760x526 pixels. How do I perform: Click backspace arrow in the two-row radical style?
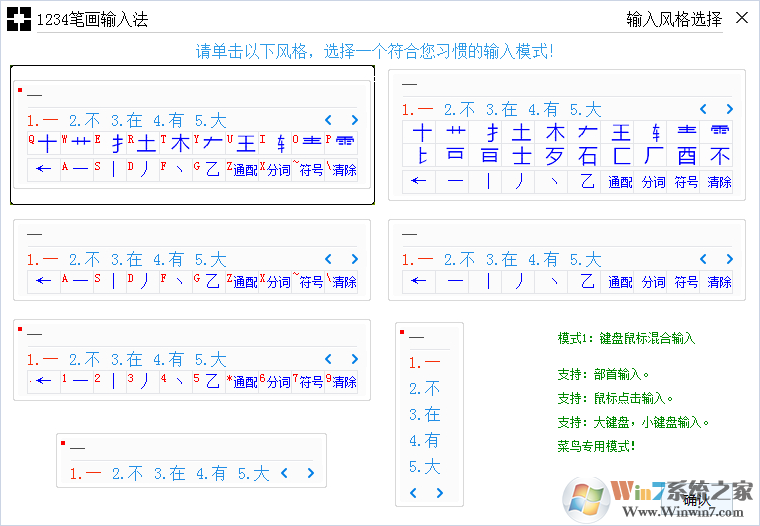pos(419,181)
